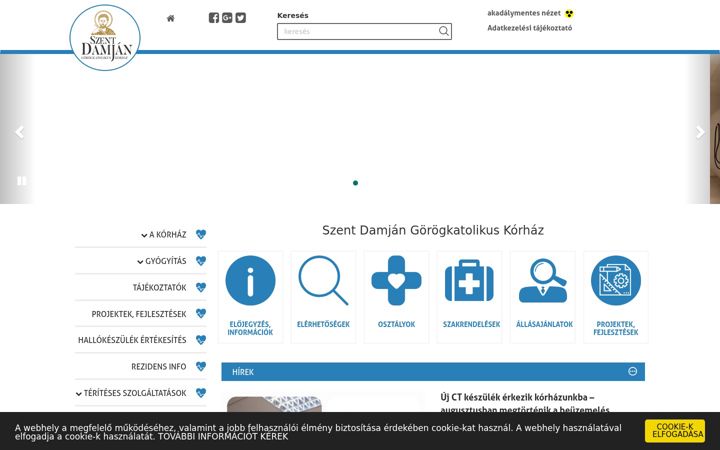Viewport: 720px width, 450px height.
Task: Expand the Gyógyítás menu chevron
Action: pyautogui.click(x=140, y=262)
